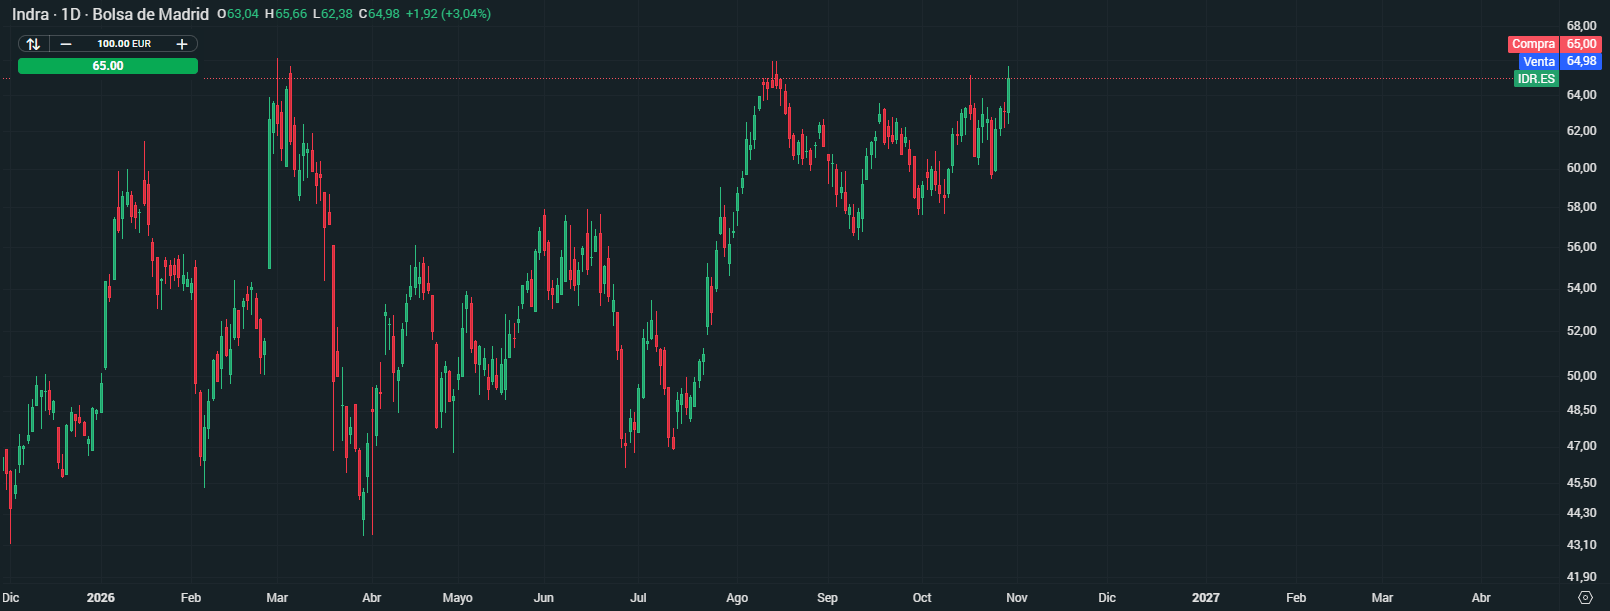Click the blue Venta label

1539,62
